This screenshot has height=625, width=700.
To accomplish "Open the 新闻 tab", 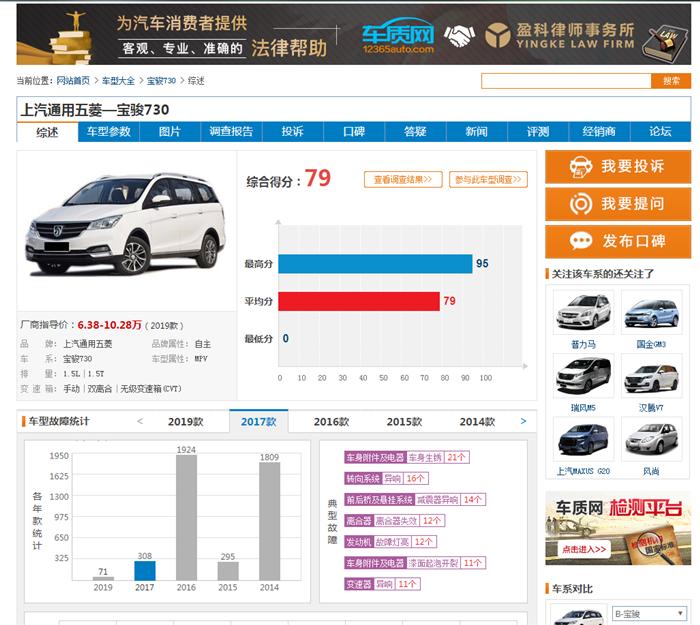I will [x=477, y=132].
